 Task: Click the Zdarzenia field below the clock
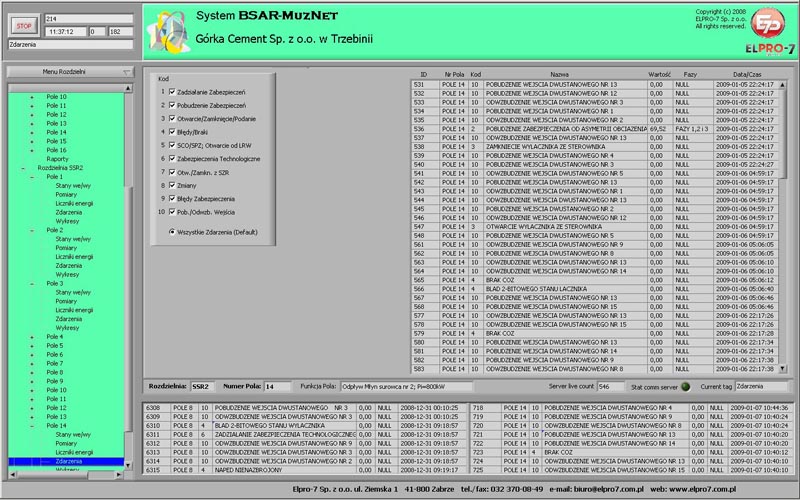pos(70,44)
